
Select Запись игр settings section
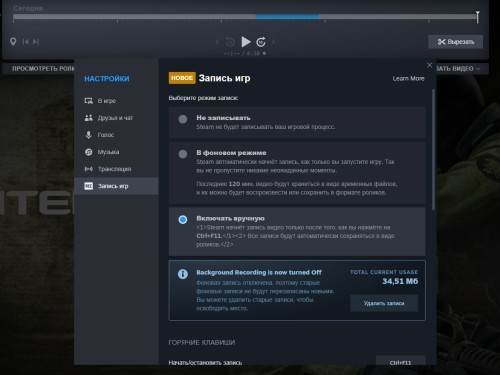[116, 186]
